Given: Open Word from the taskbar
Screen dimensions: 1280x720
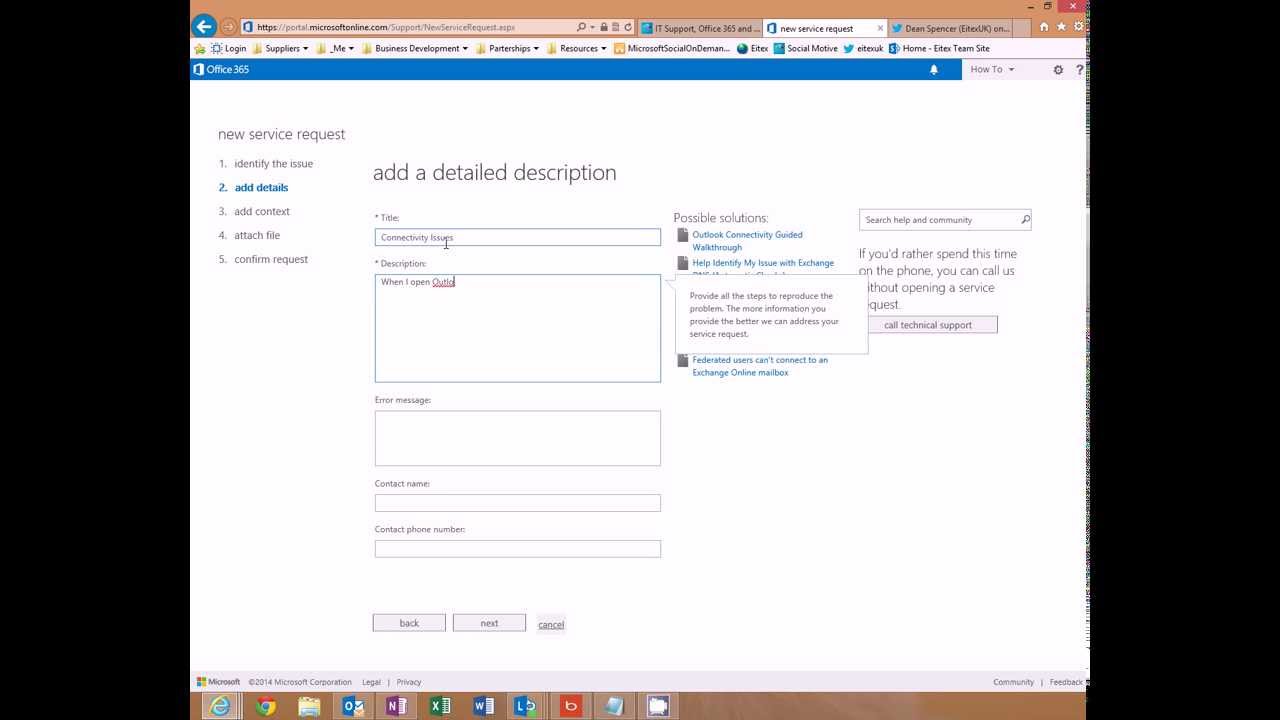Looking at the screenshot, I should pos(484,706).
